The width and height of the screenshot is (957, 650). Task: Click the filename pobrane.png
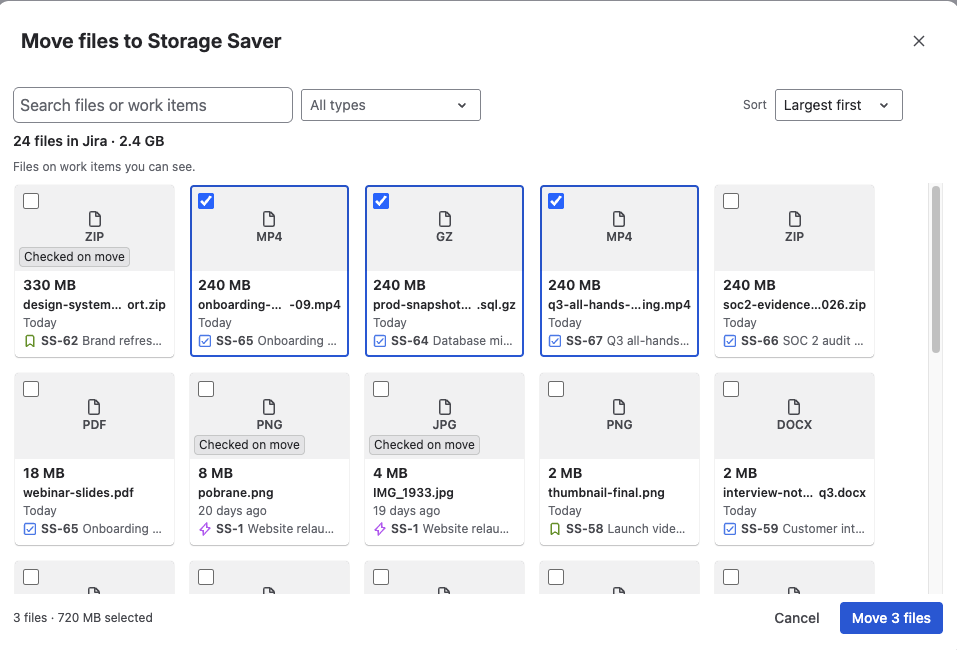coord(236,493)
